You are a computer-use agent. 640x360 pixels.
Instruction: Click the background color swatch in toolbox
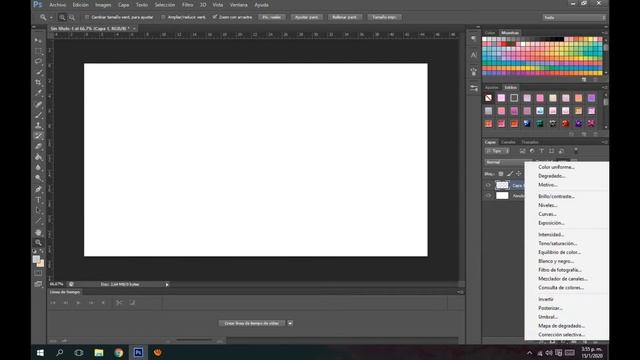[41, 264]
